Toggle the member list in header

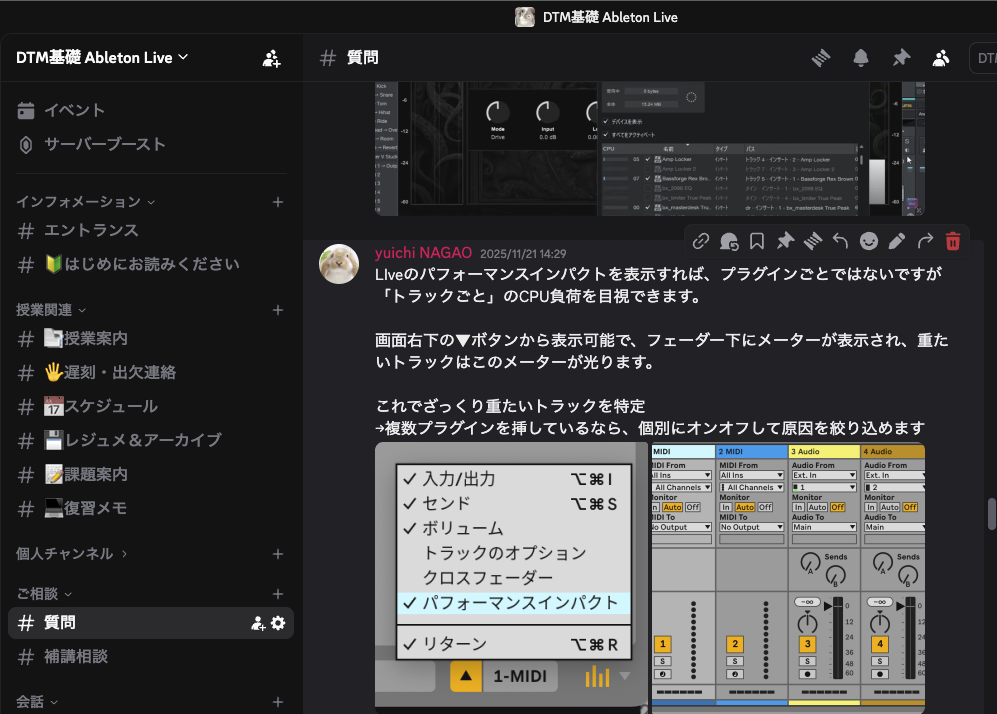click(941, 58)
